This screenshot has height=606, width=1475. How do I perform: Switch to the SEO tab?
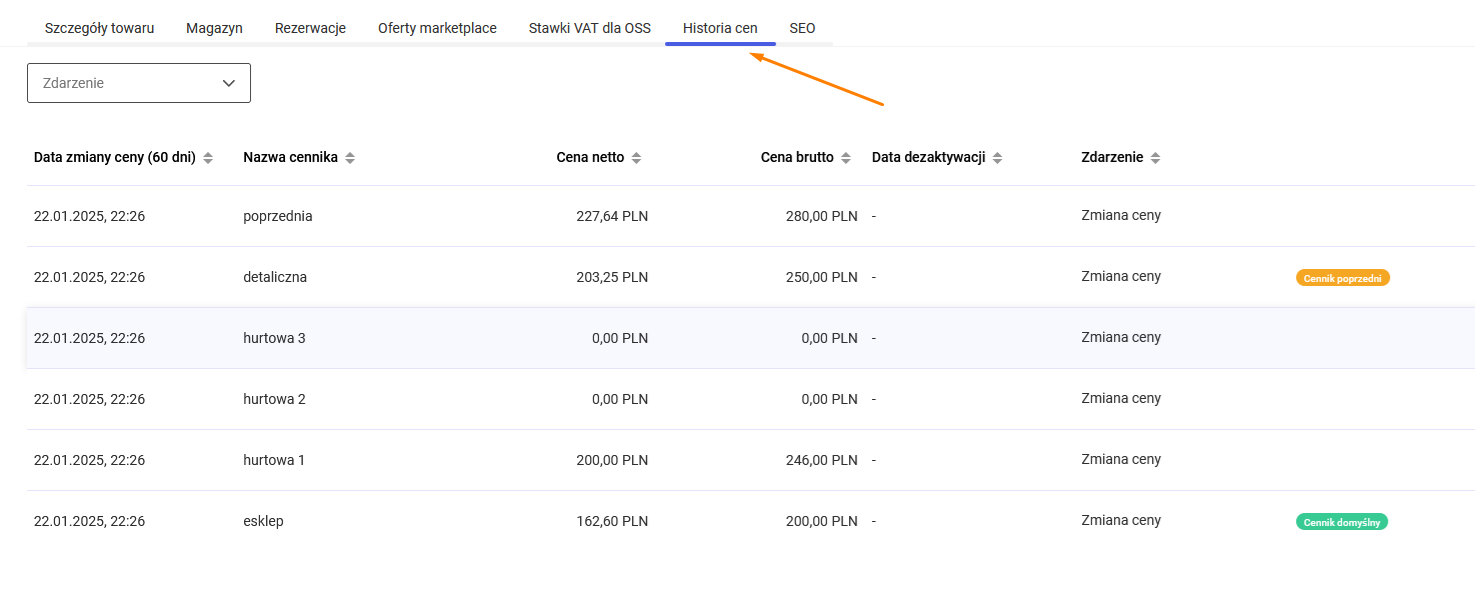[802, 28]
